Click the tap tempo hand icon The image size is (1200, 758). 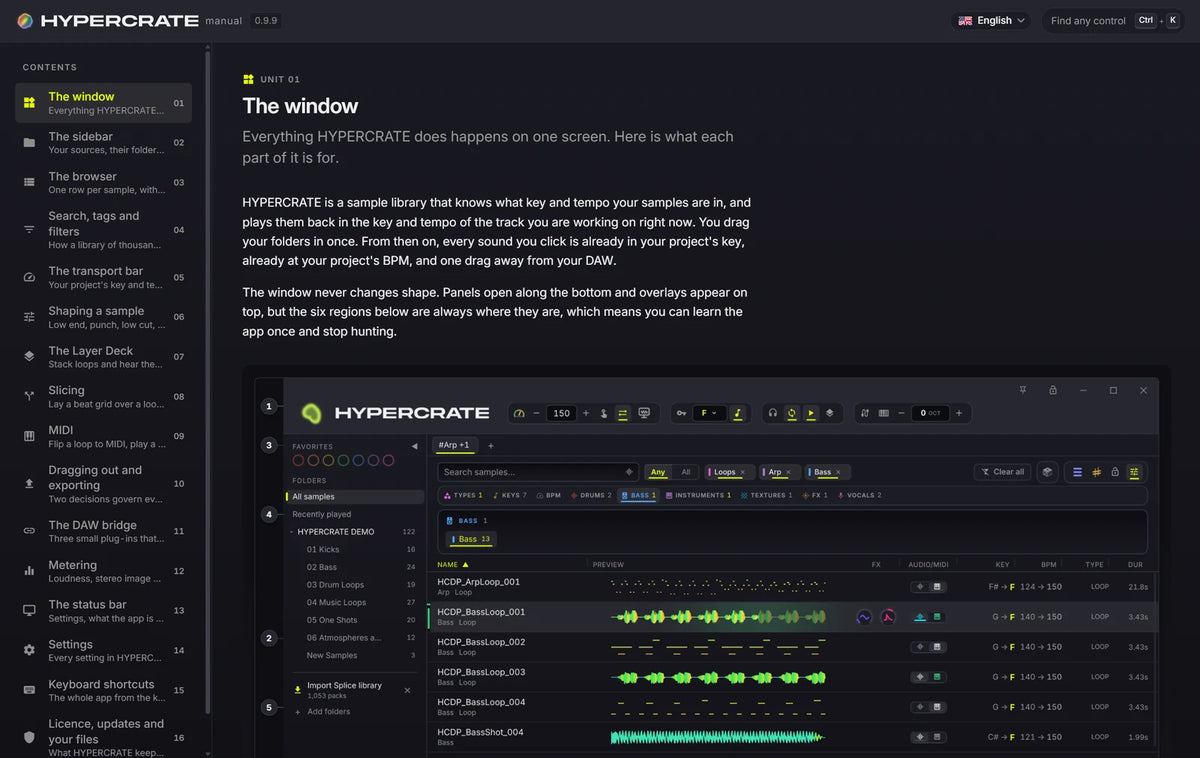[x=604, y=413]
